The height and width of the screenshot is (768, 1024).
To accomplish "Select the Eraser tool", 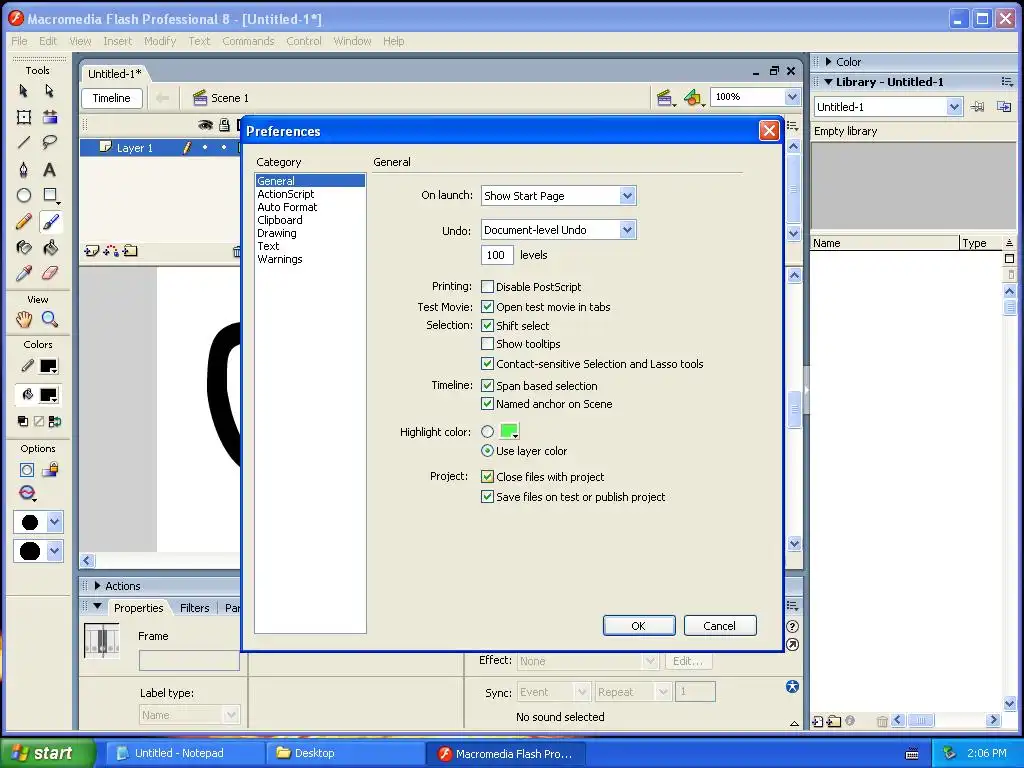I will pyautogui.click(x=50, y=273).
